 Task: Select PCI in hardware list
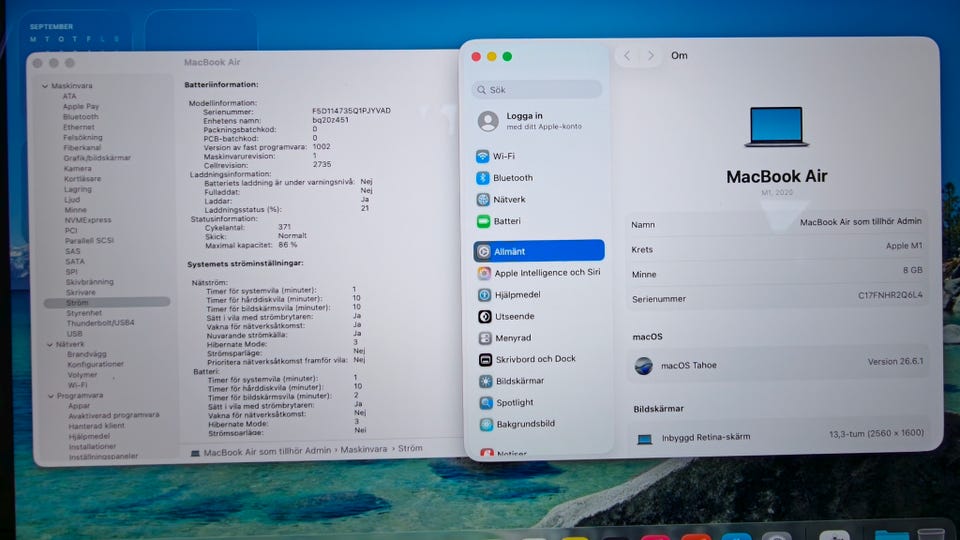[x=71, y=231]
